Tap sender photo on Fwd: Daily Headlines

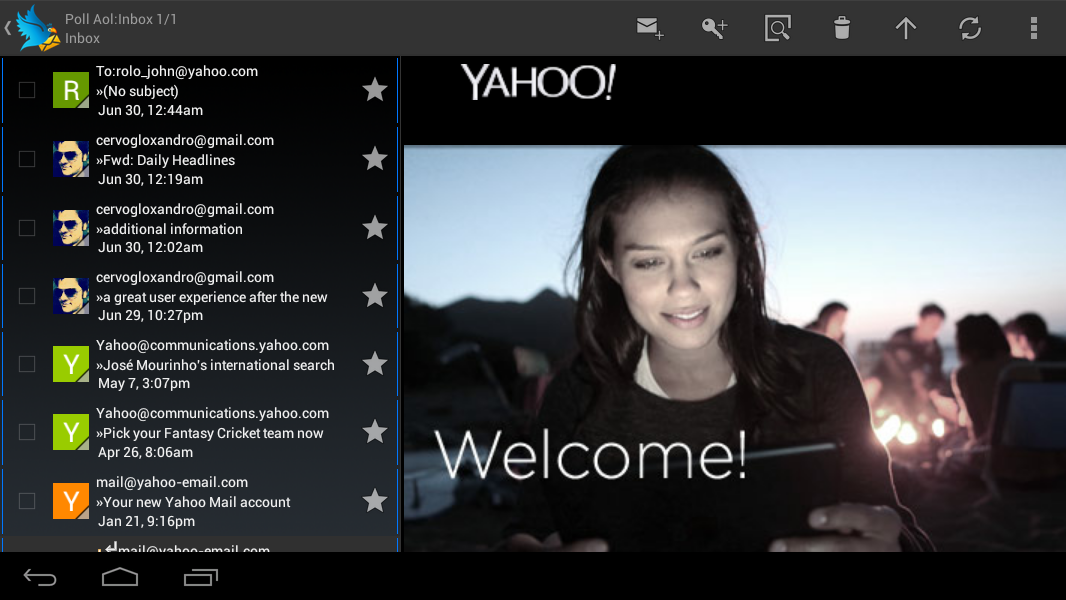71,159
